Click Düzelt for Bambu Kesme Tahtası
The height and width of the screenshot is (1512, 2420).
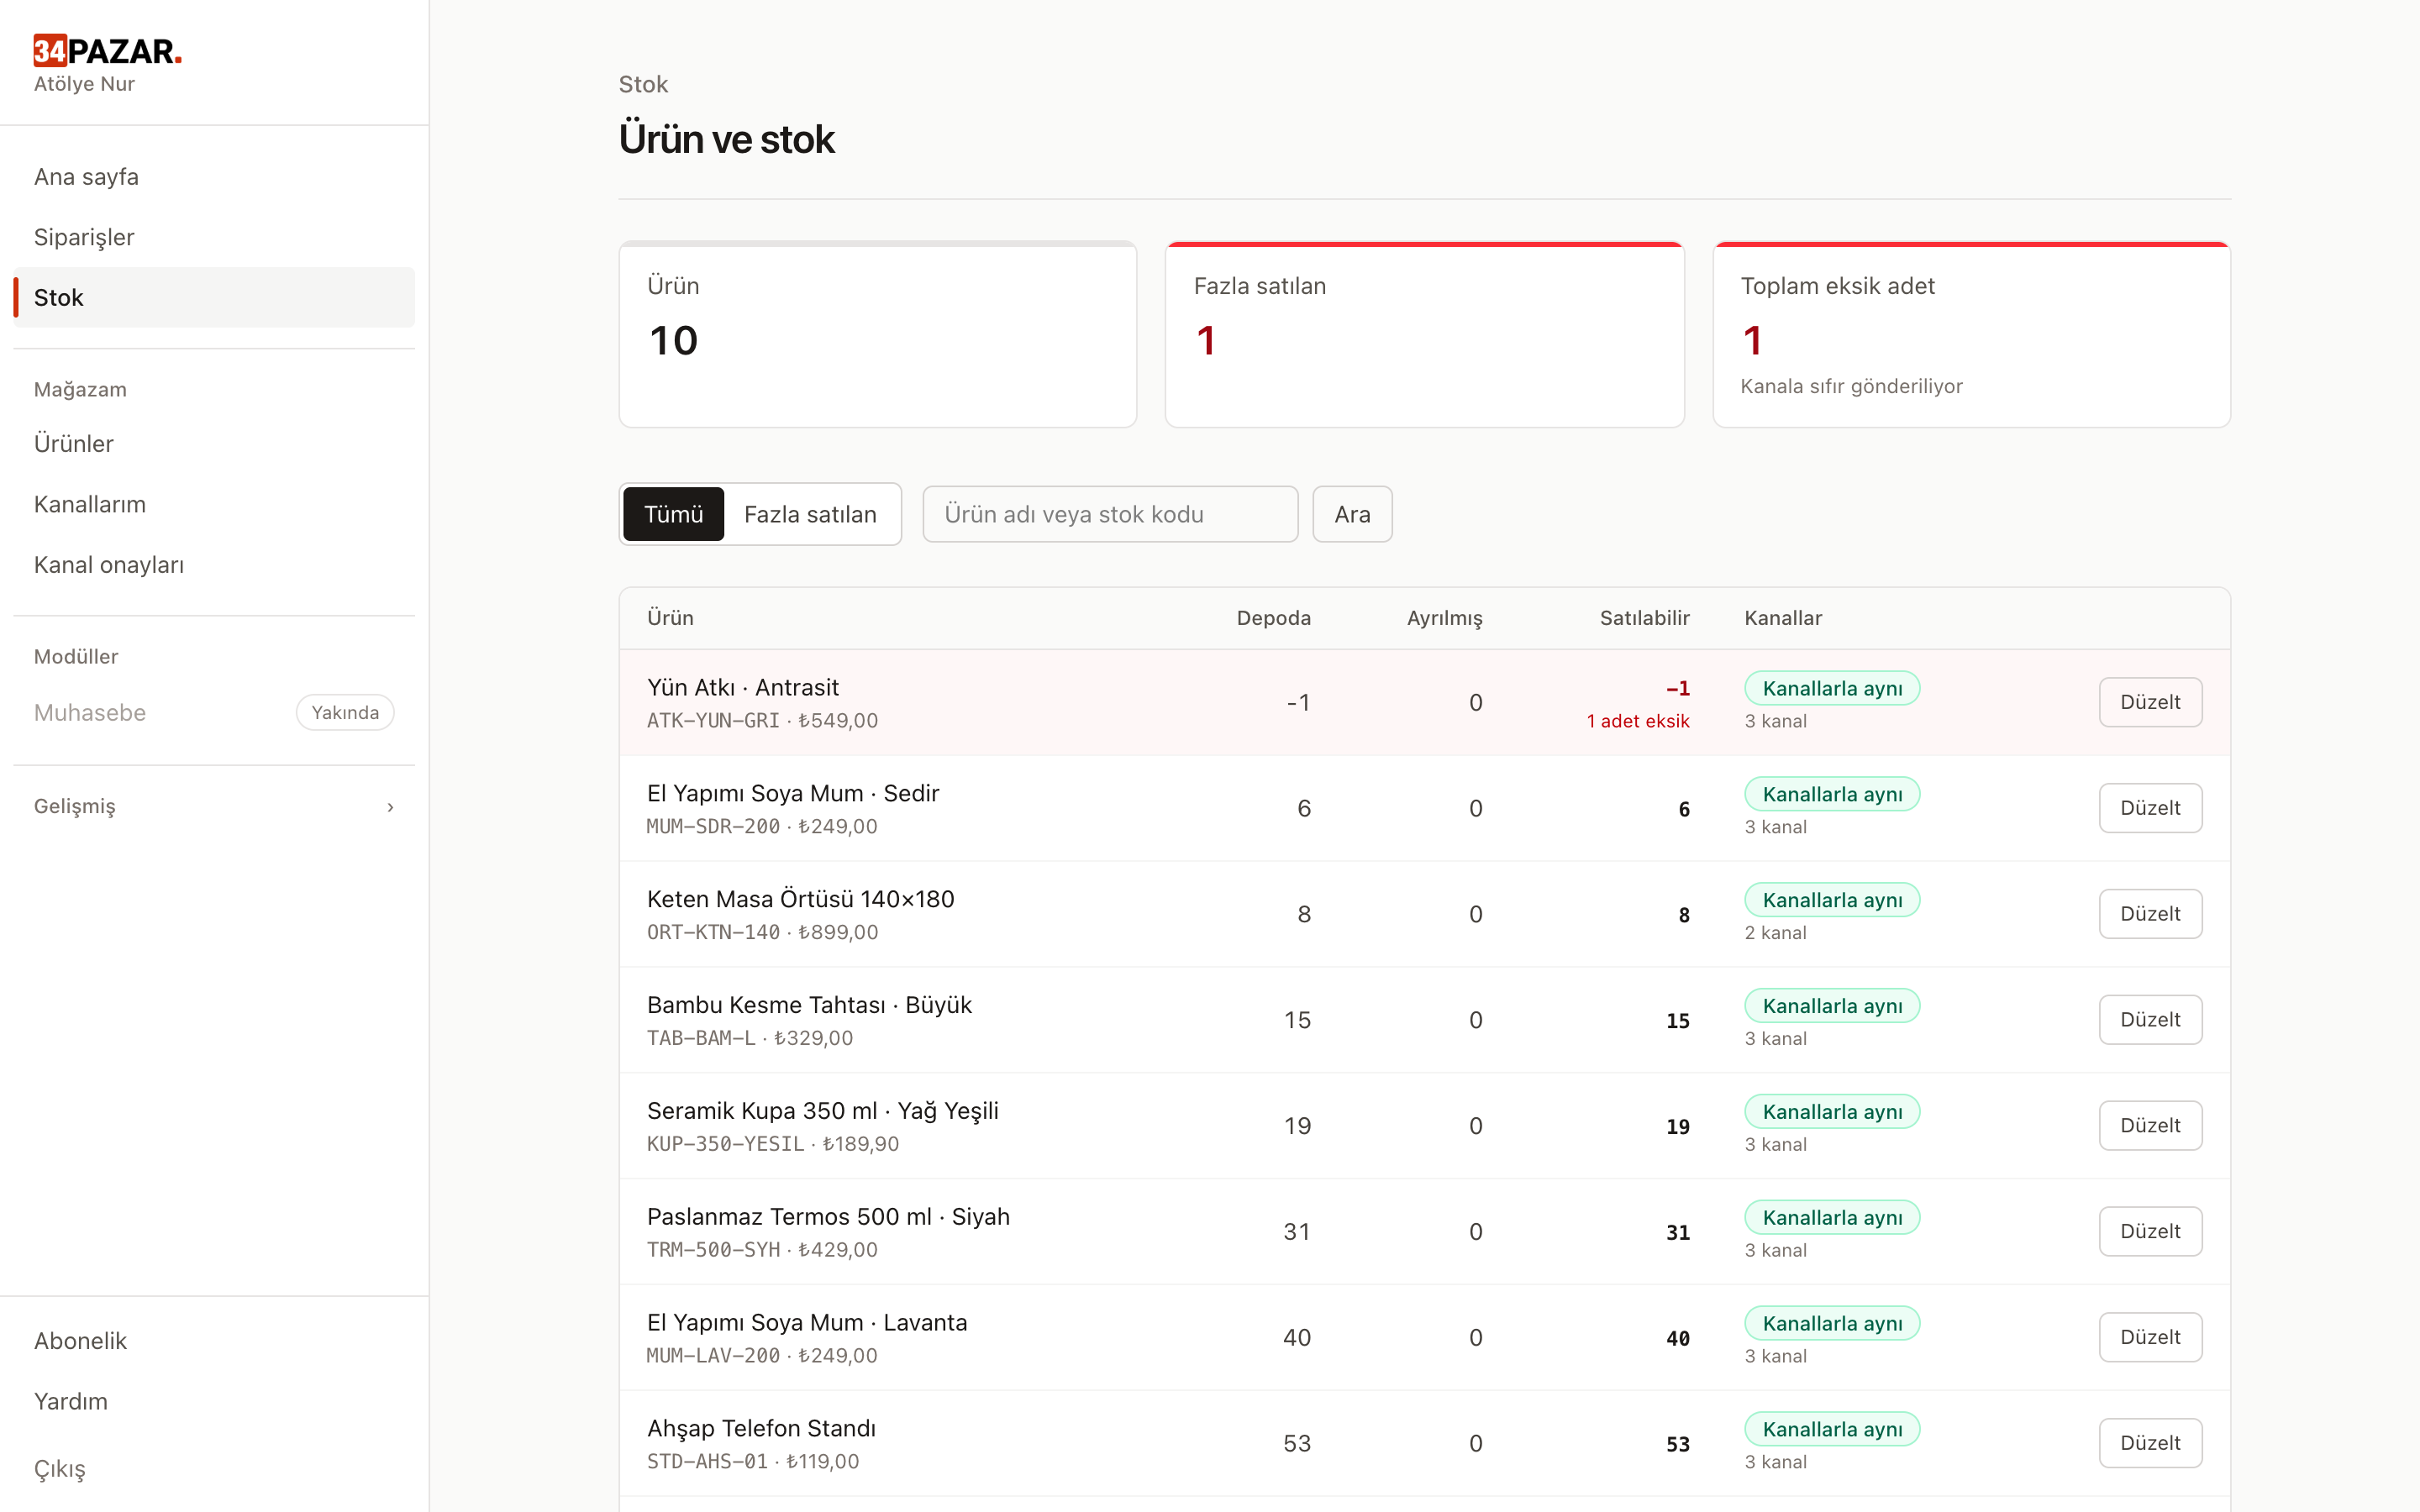point(2150,1020)
